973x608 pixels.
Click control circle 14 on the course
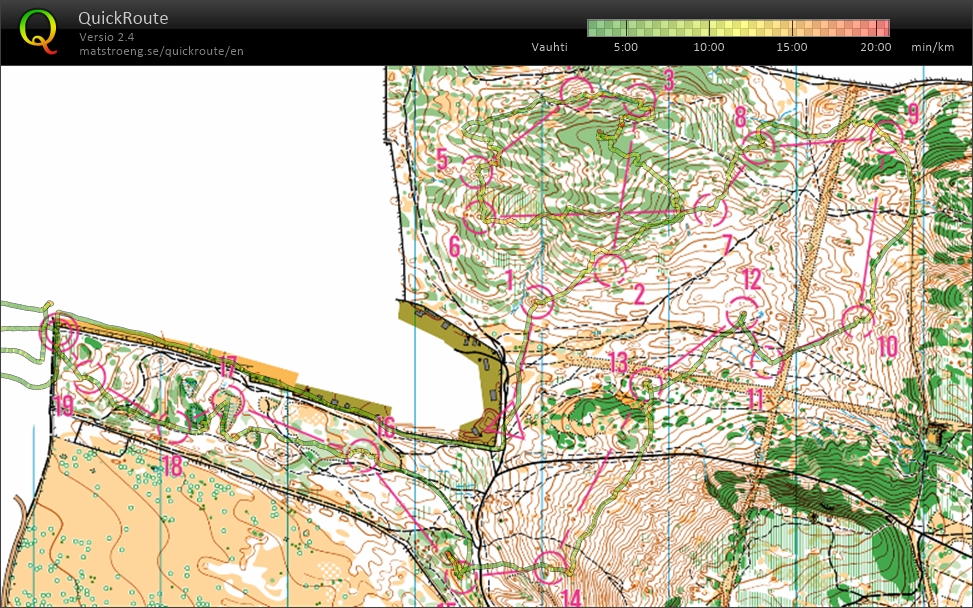pyautogui.click(x=550, y=567)
